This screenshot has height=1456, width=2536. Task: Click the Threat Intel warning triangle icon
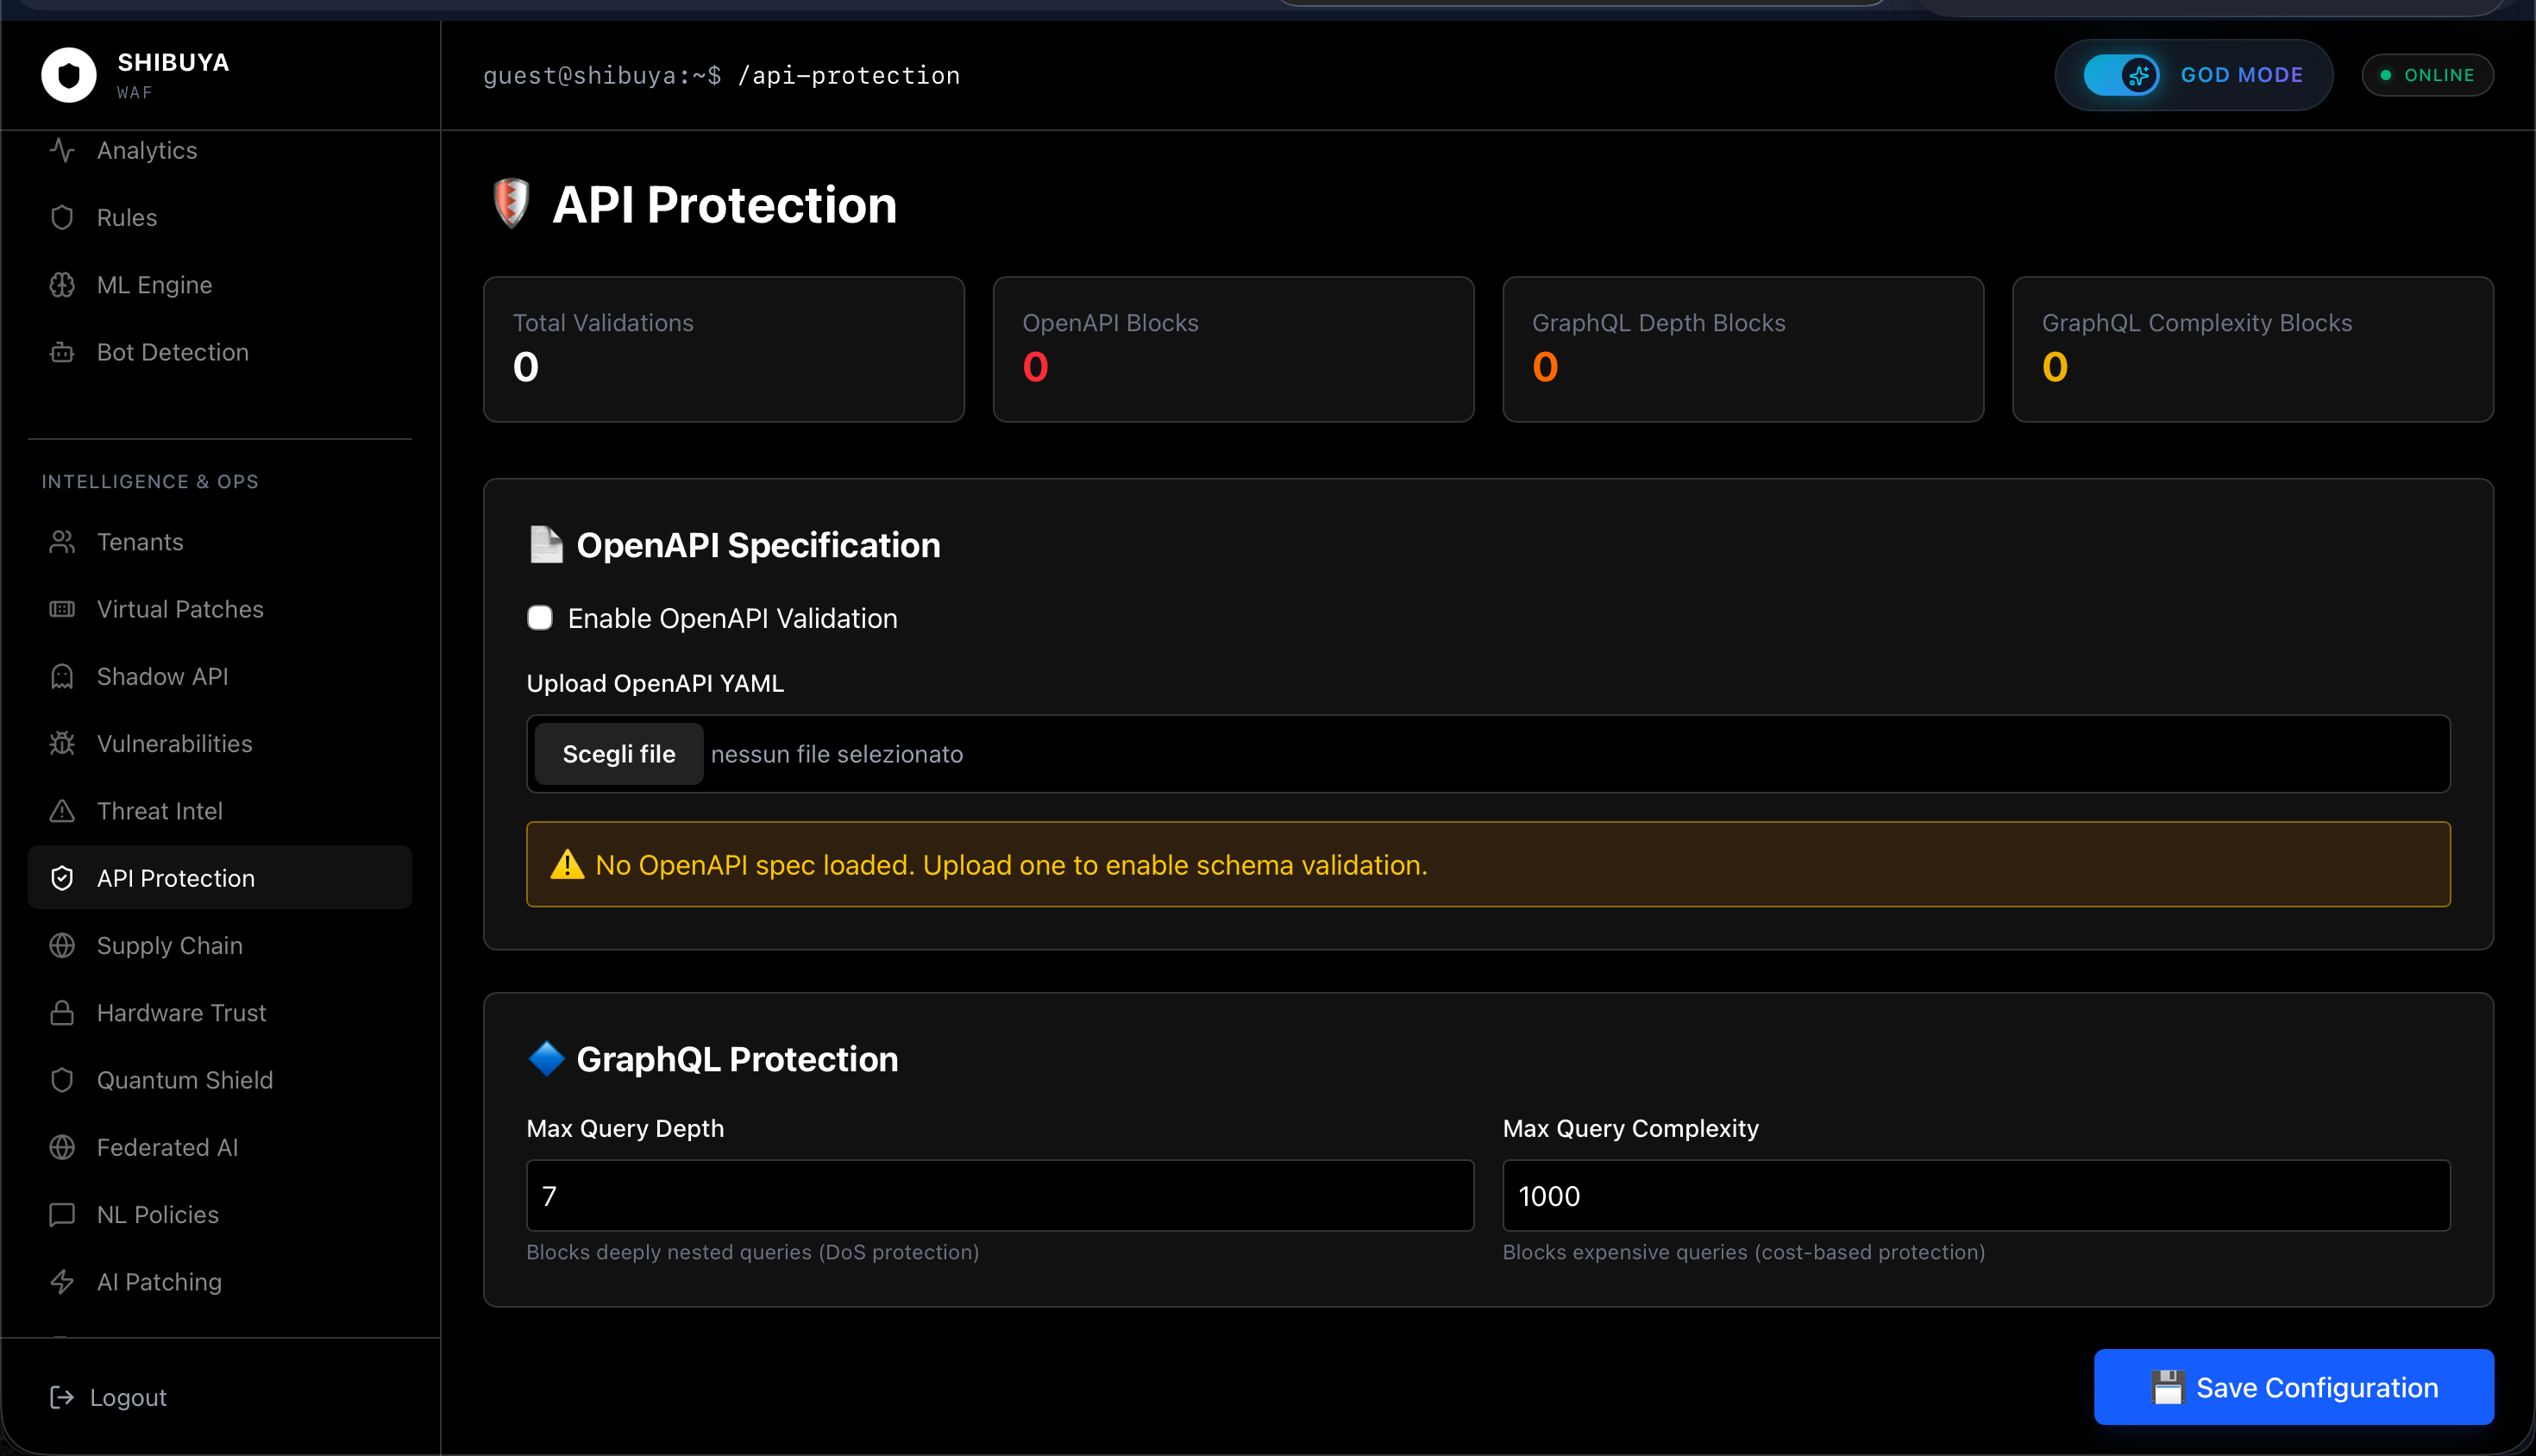click(62, 811)
